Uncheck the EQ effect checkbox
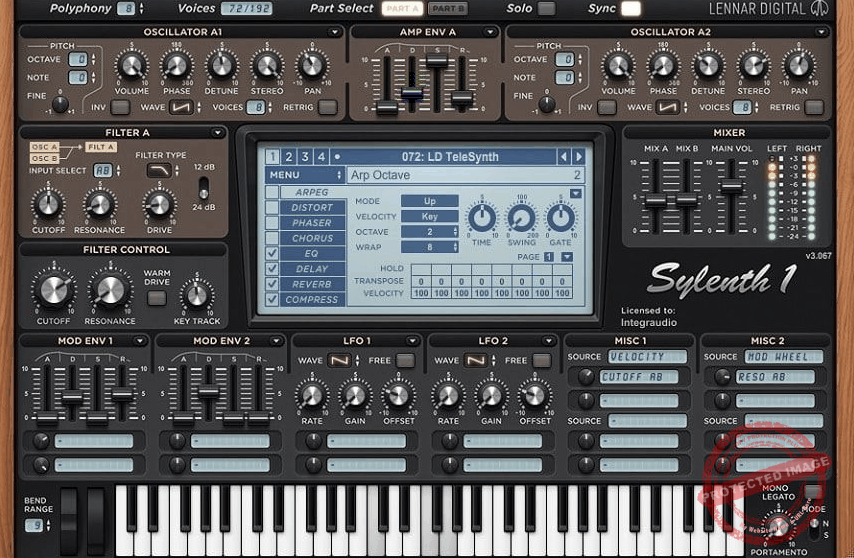The height and width of the screenshot is (558, 854). [272, 253]
